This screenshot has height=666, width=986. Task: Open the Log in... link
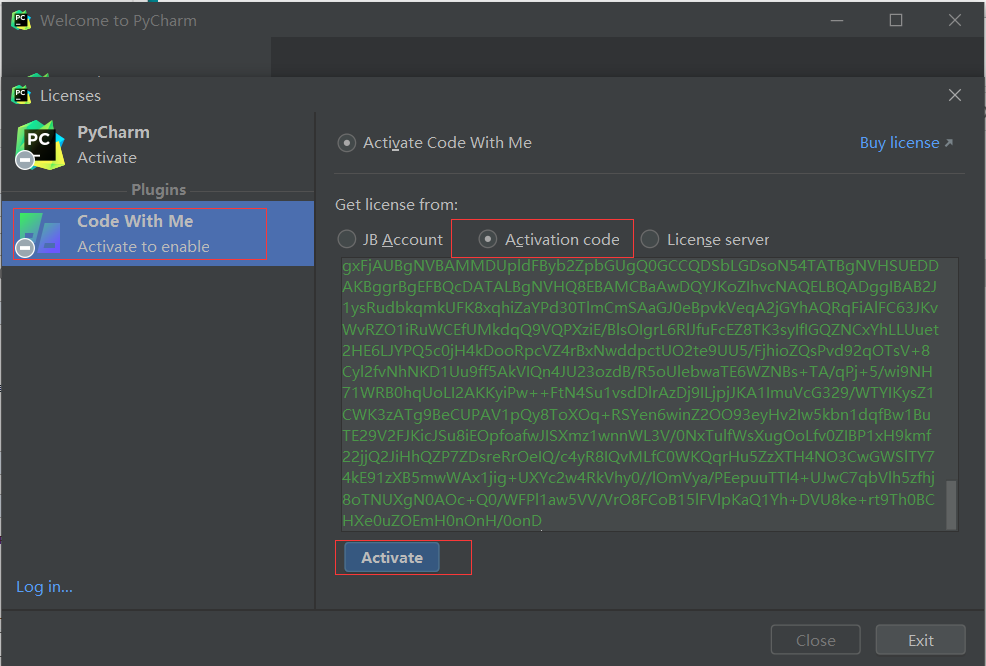tap(44, 586)
